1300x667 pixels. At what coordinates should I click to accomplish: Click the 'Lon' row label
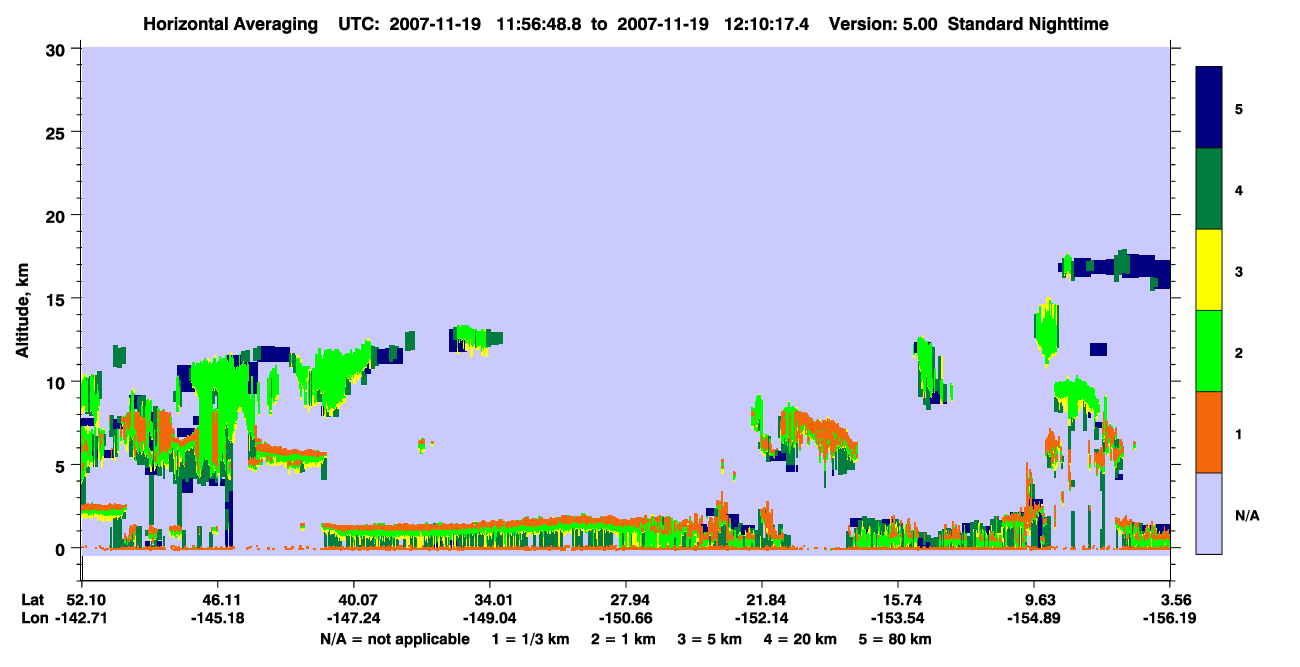coord(33,618)
